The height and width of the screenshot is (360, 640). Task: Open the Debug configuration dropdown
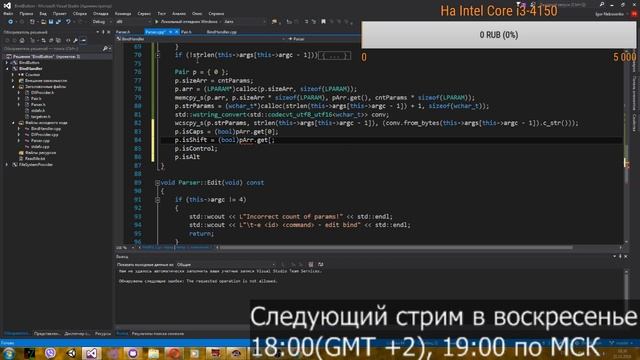(x=101, y=22)
